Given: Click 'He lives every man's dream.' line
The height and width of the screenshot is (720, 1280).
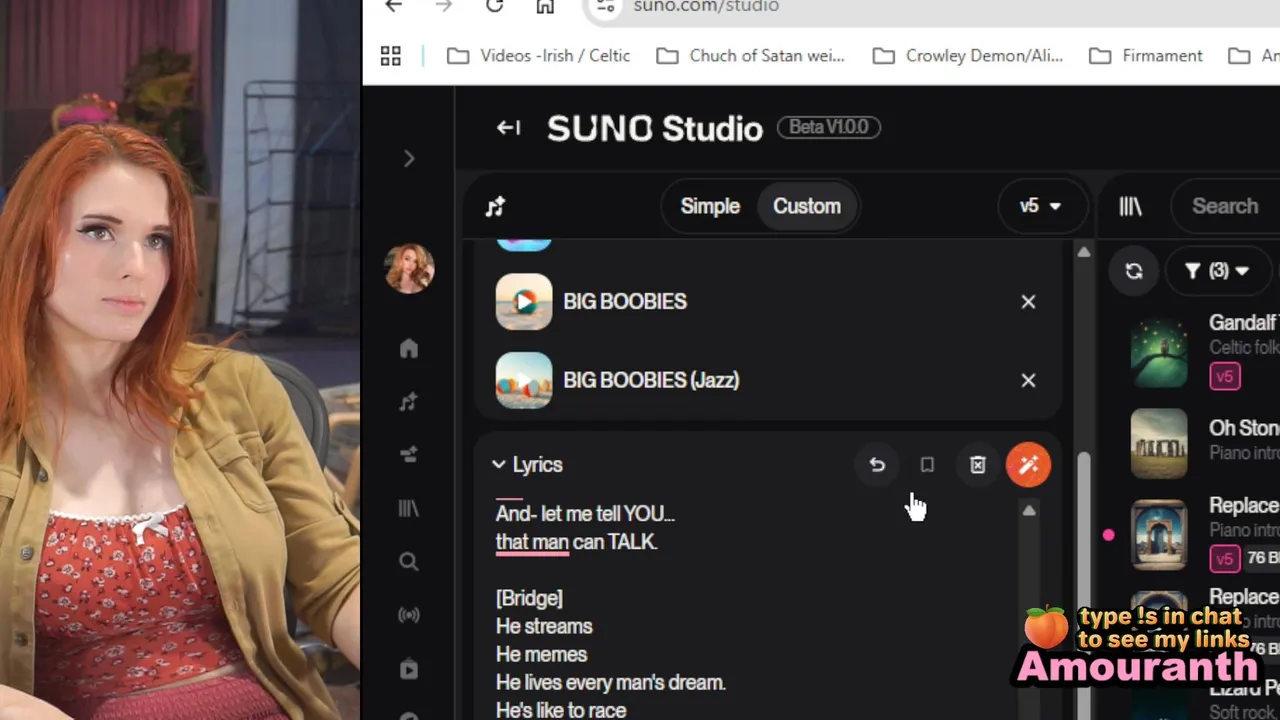Looking at the screenshot, I should click(610, 682).
